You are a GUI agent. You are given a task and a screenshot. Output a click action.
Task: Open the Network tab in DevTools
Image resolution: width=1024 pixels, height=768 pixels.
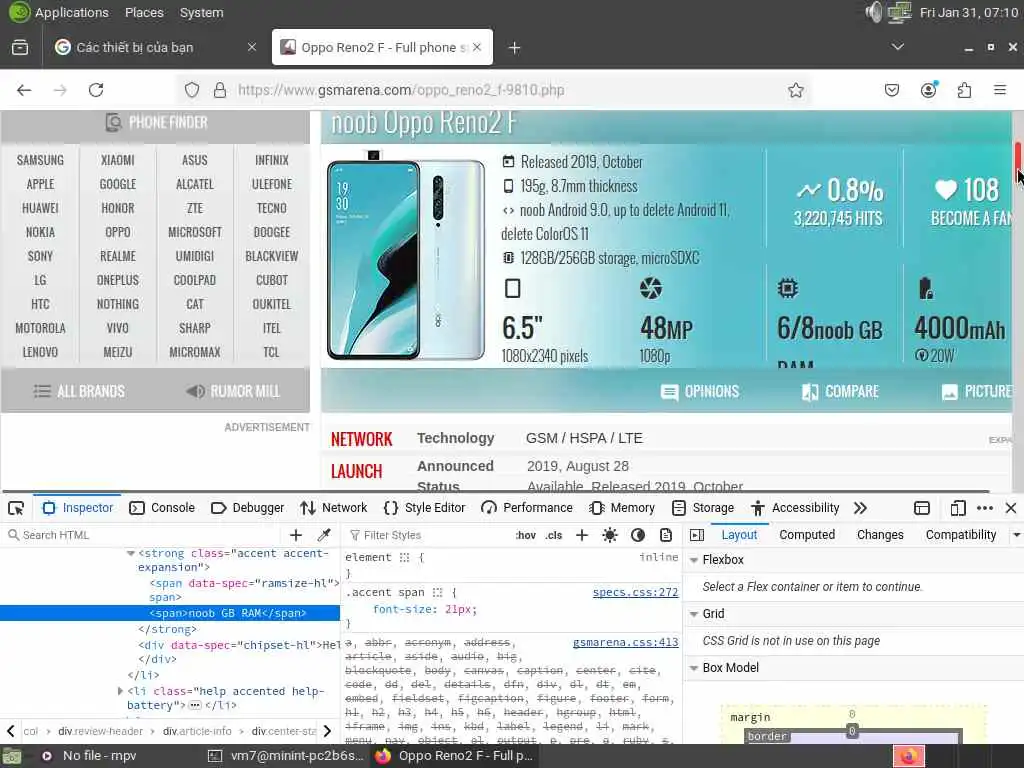pyautogui.click(x=334, y=508)
